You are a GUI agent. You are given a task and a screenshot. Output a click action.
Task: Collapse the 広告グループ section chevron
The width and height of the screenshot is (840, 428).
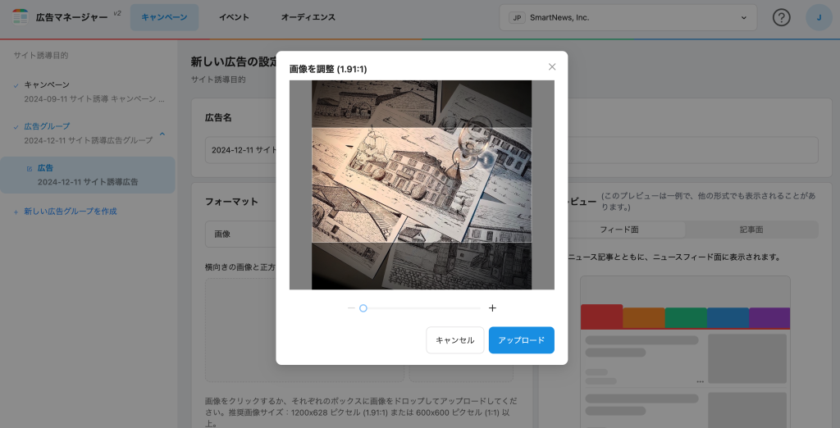click(162, 133)
